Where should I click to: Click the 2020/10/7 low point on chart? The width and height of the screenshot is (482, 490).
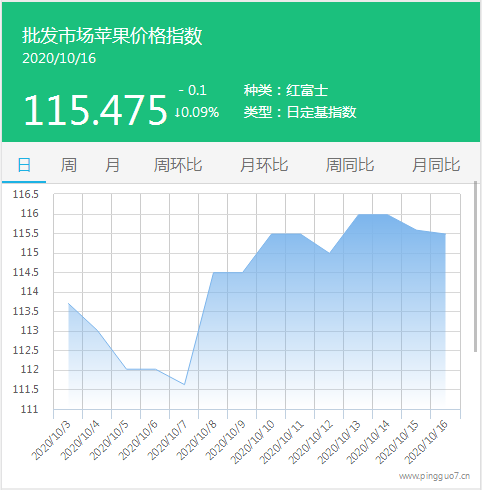[184, 384]
